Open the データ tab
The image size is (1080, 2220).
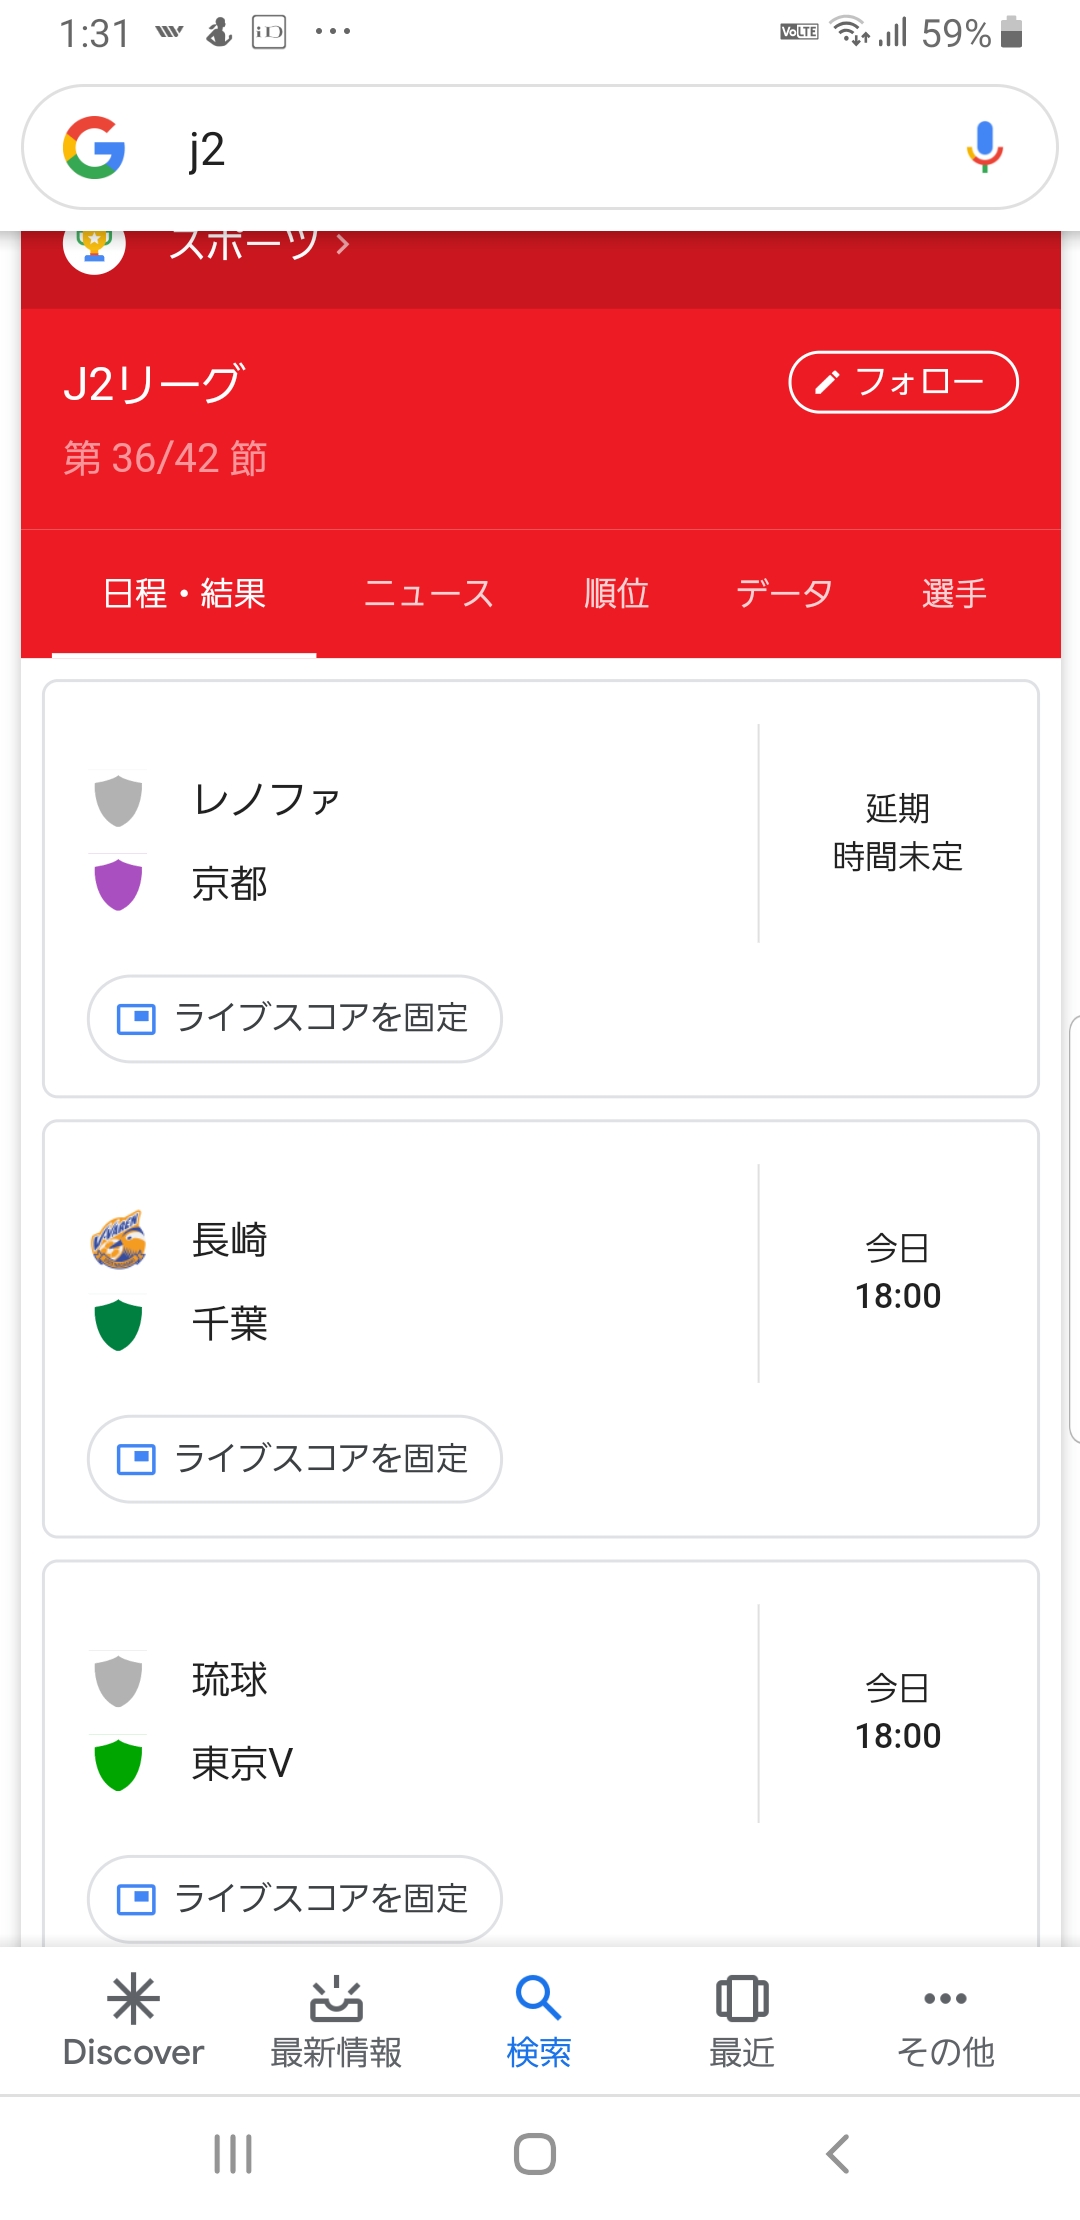coord(784,594)
